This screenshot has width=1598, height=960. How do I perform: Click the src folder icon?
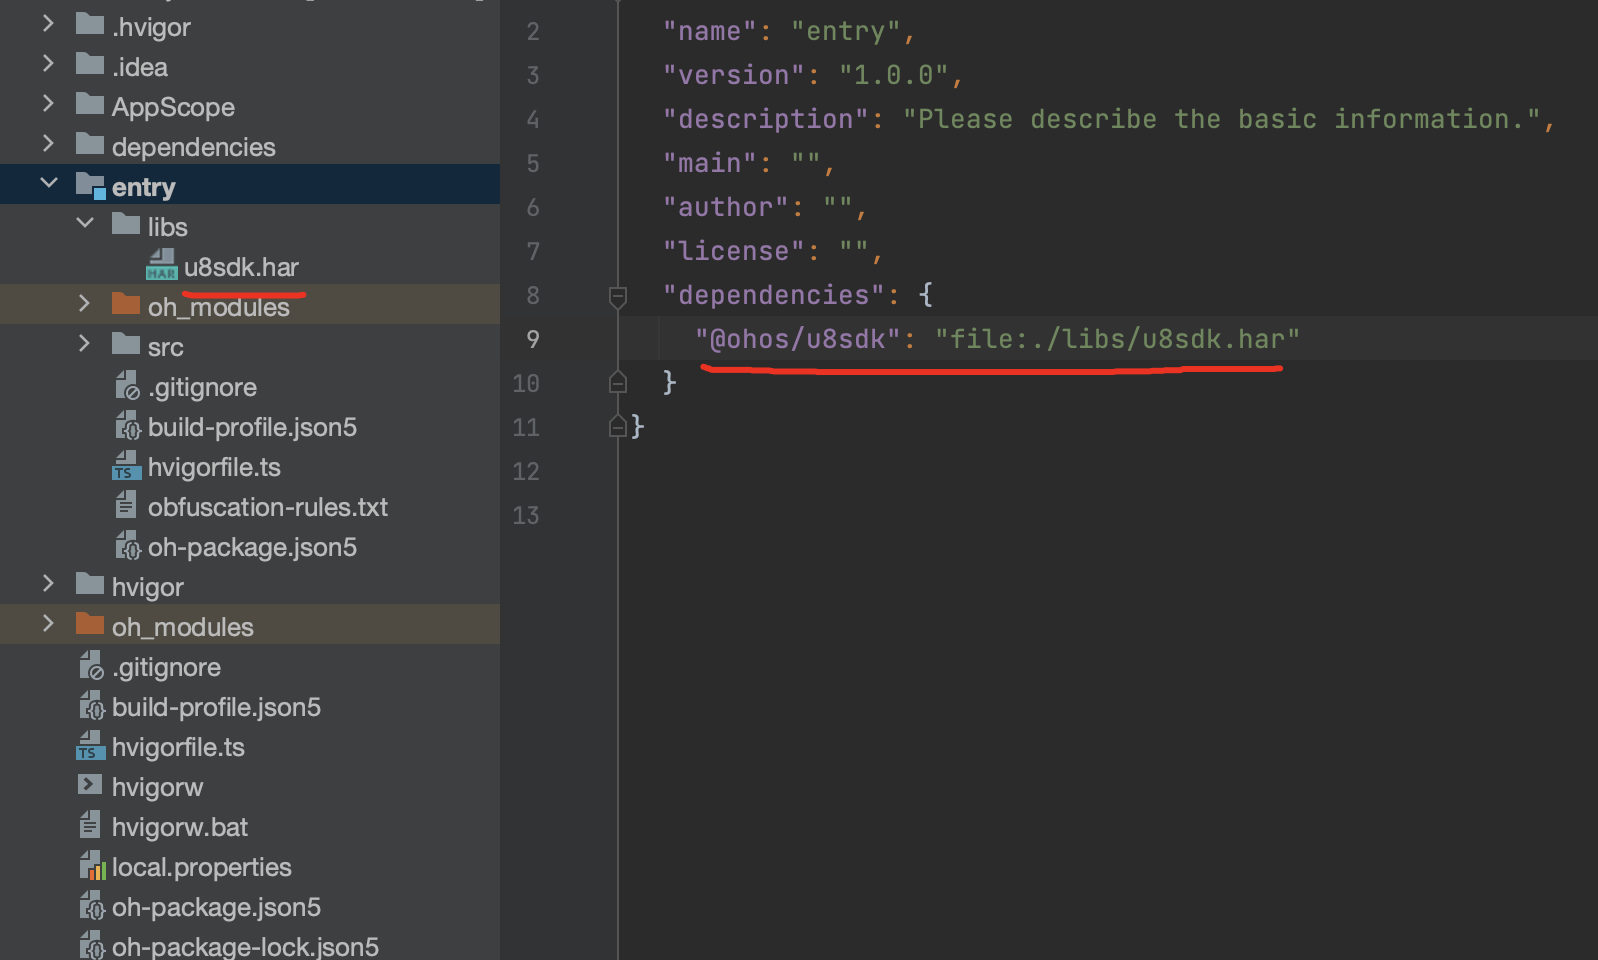(126, 344)
